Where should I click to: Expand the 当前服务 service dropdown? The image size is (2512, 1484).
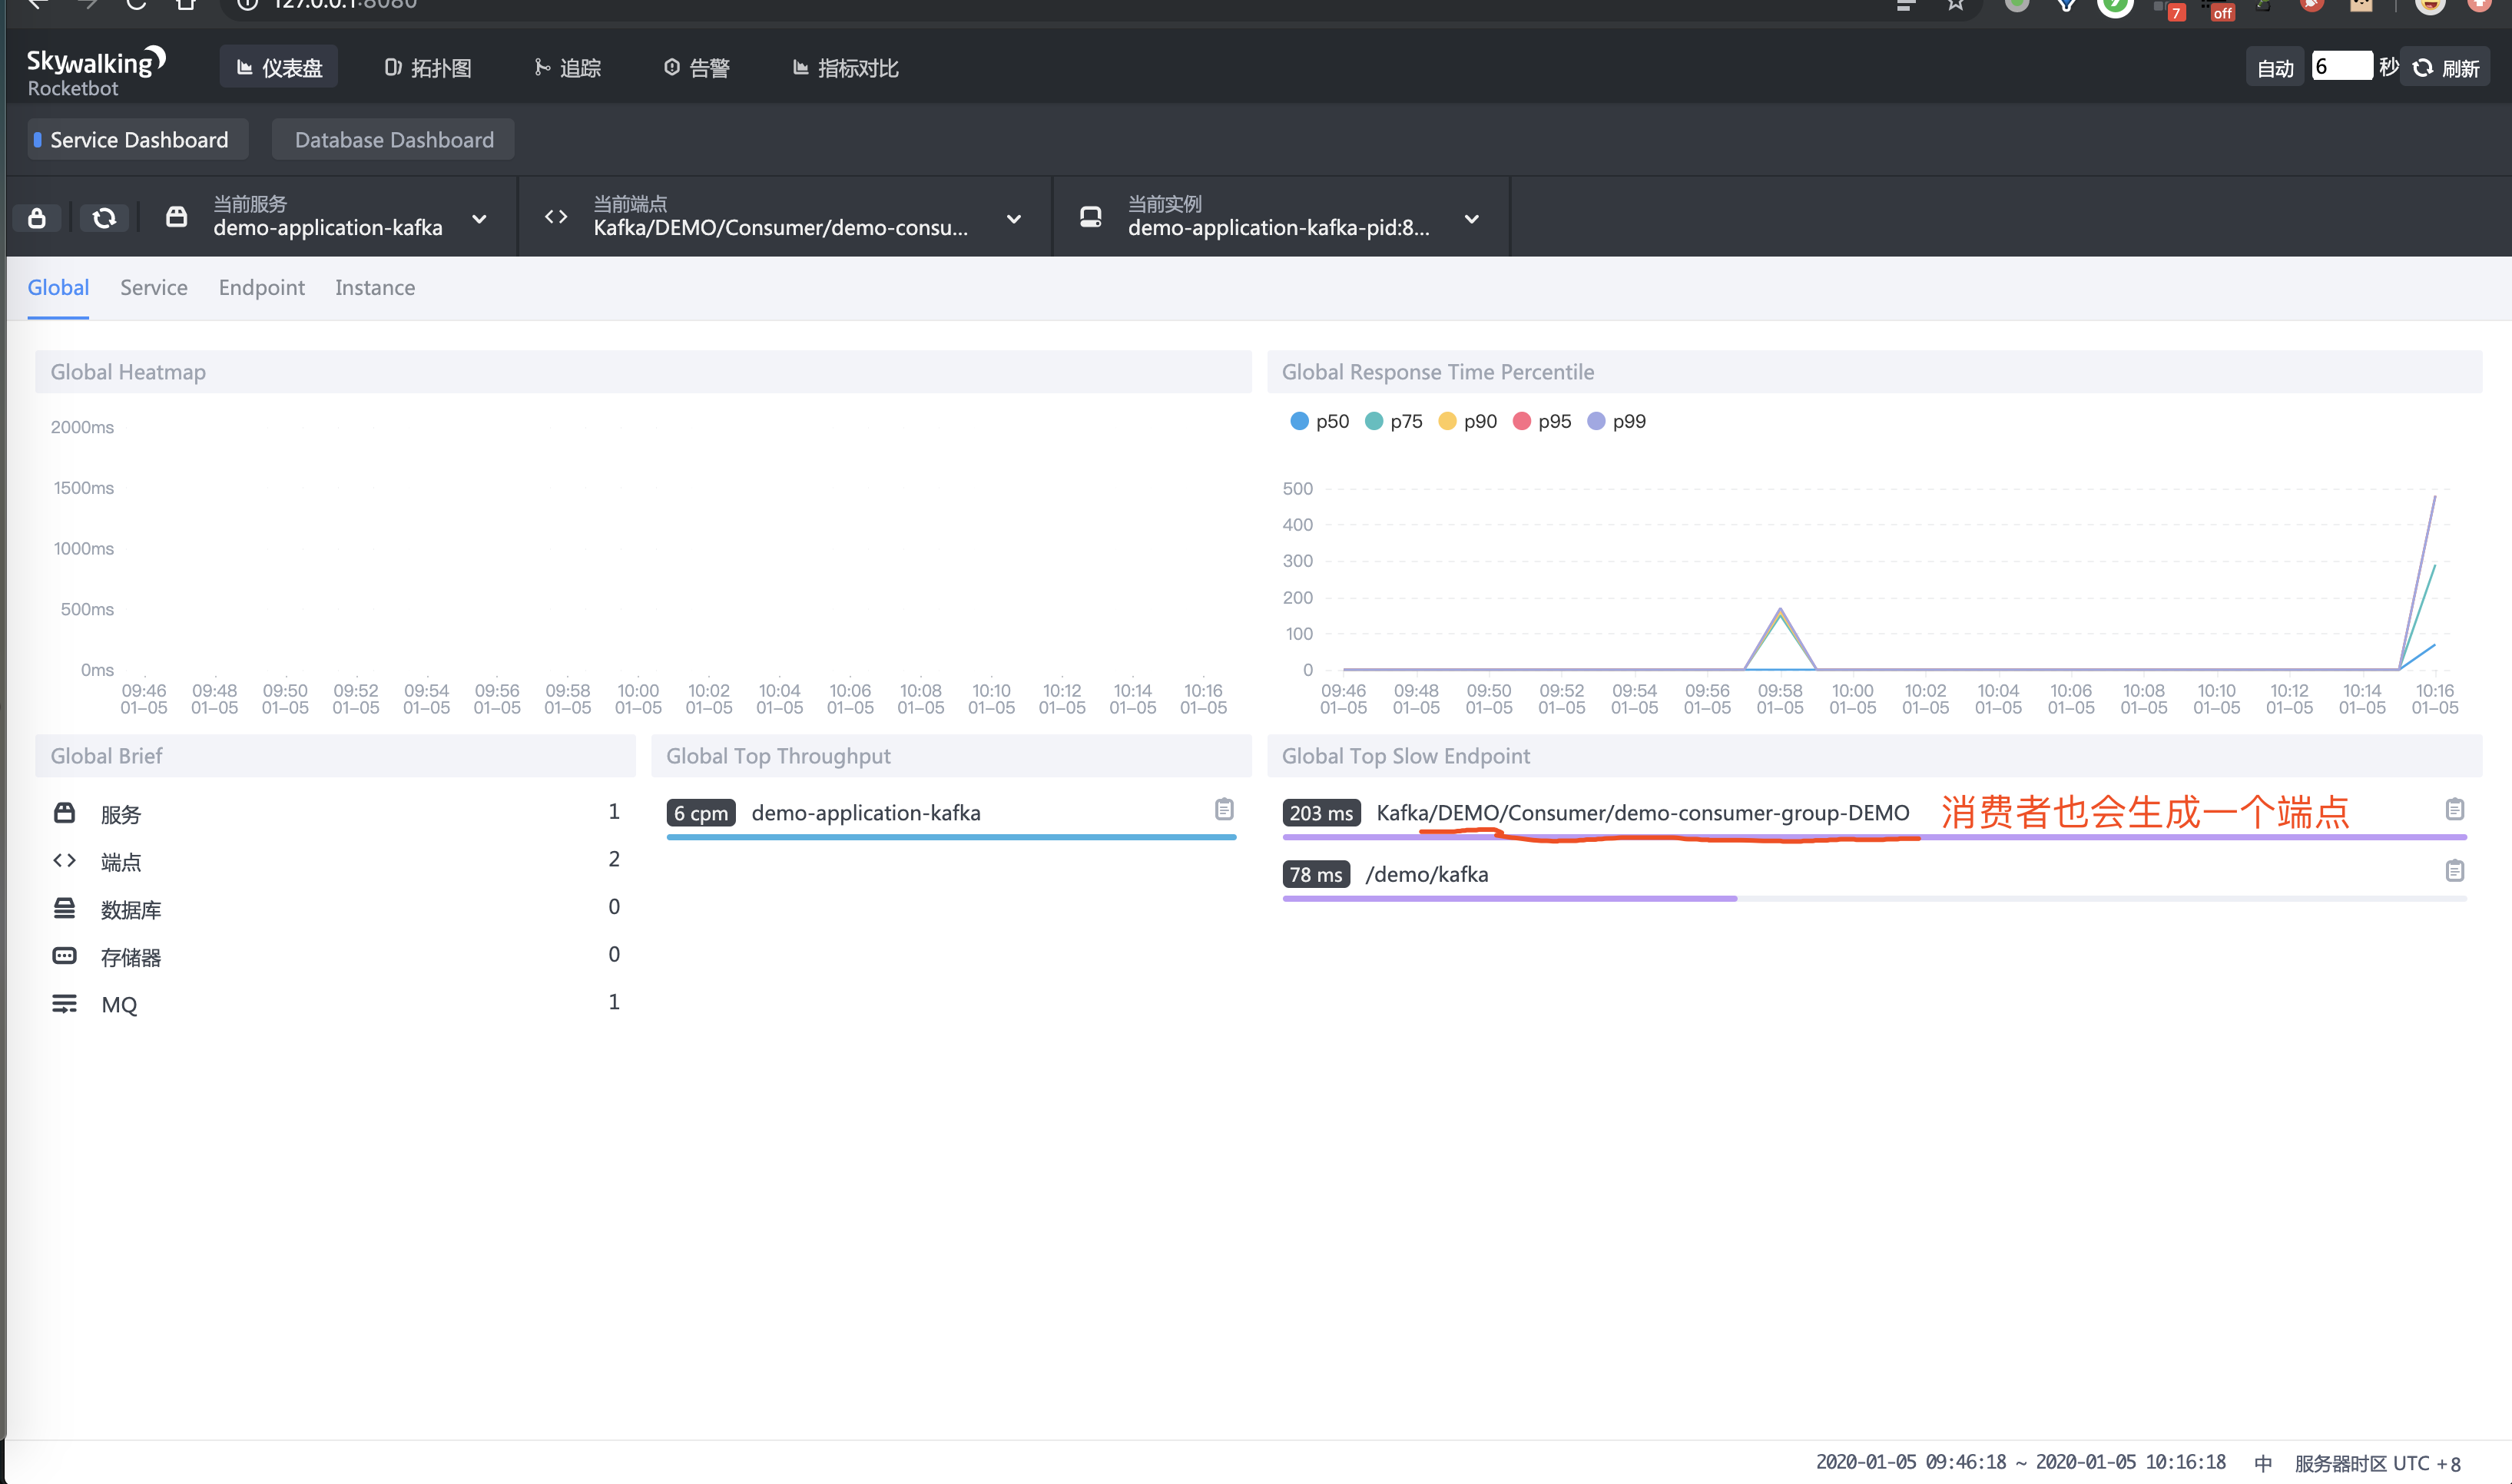point(479,219)
